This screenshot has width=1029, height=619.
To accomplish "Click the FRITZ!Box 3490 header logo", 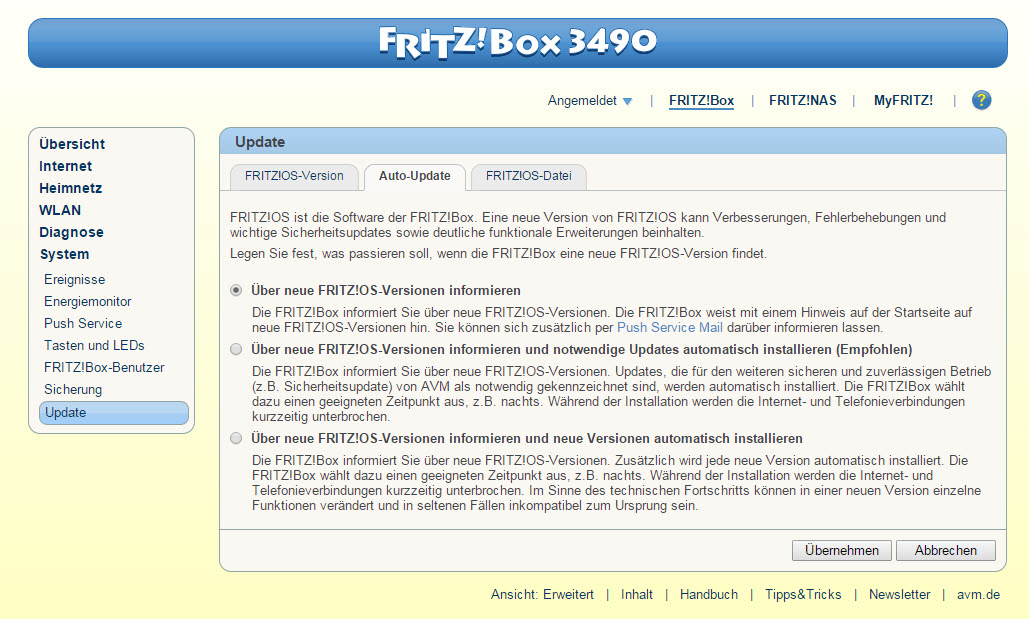I will click(x=518, y=42).
